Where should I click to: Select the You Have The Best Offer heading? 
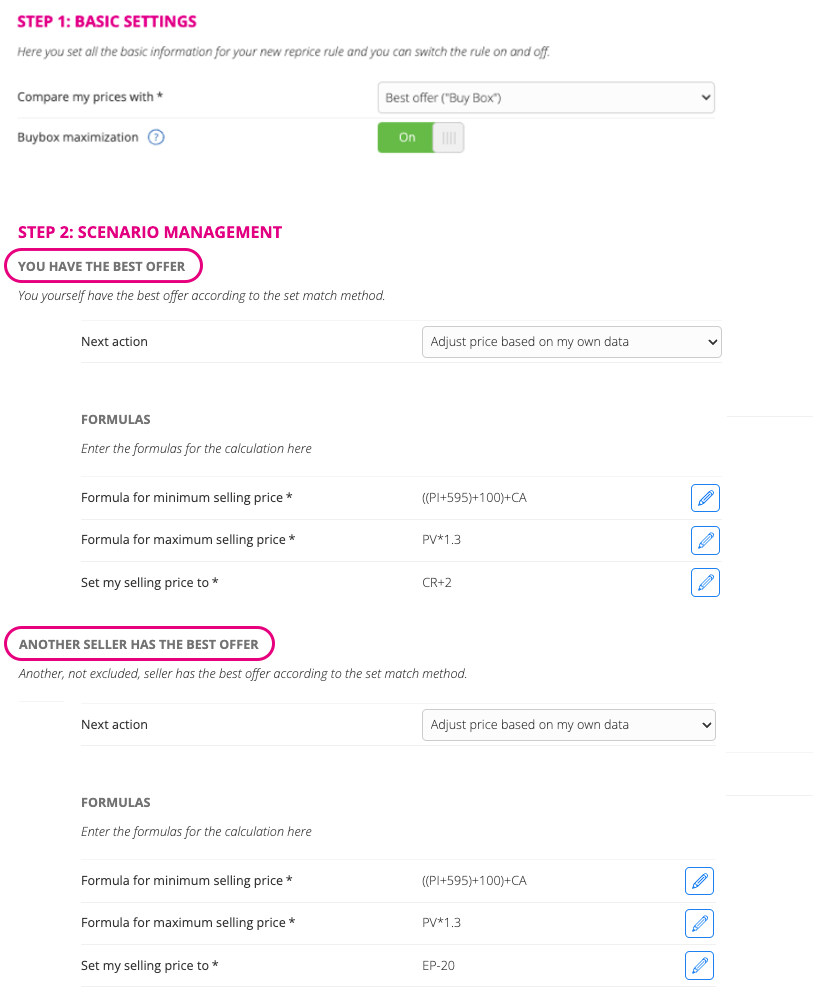click(102, 266)
